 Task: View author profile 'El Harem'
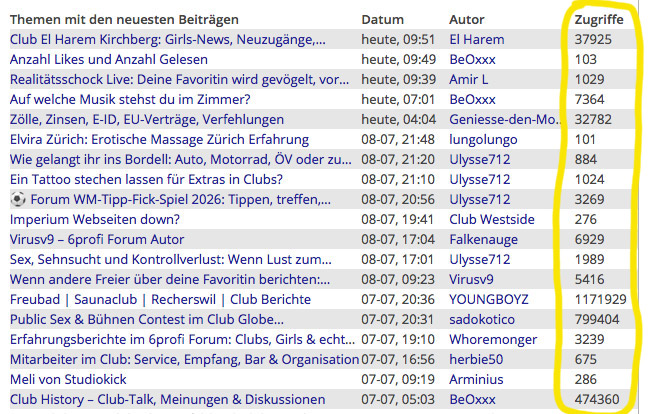pyautogui.click(x=477, y=40)
